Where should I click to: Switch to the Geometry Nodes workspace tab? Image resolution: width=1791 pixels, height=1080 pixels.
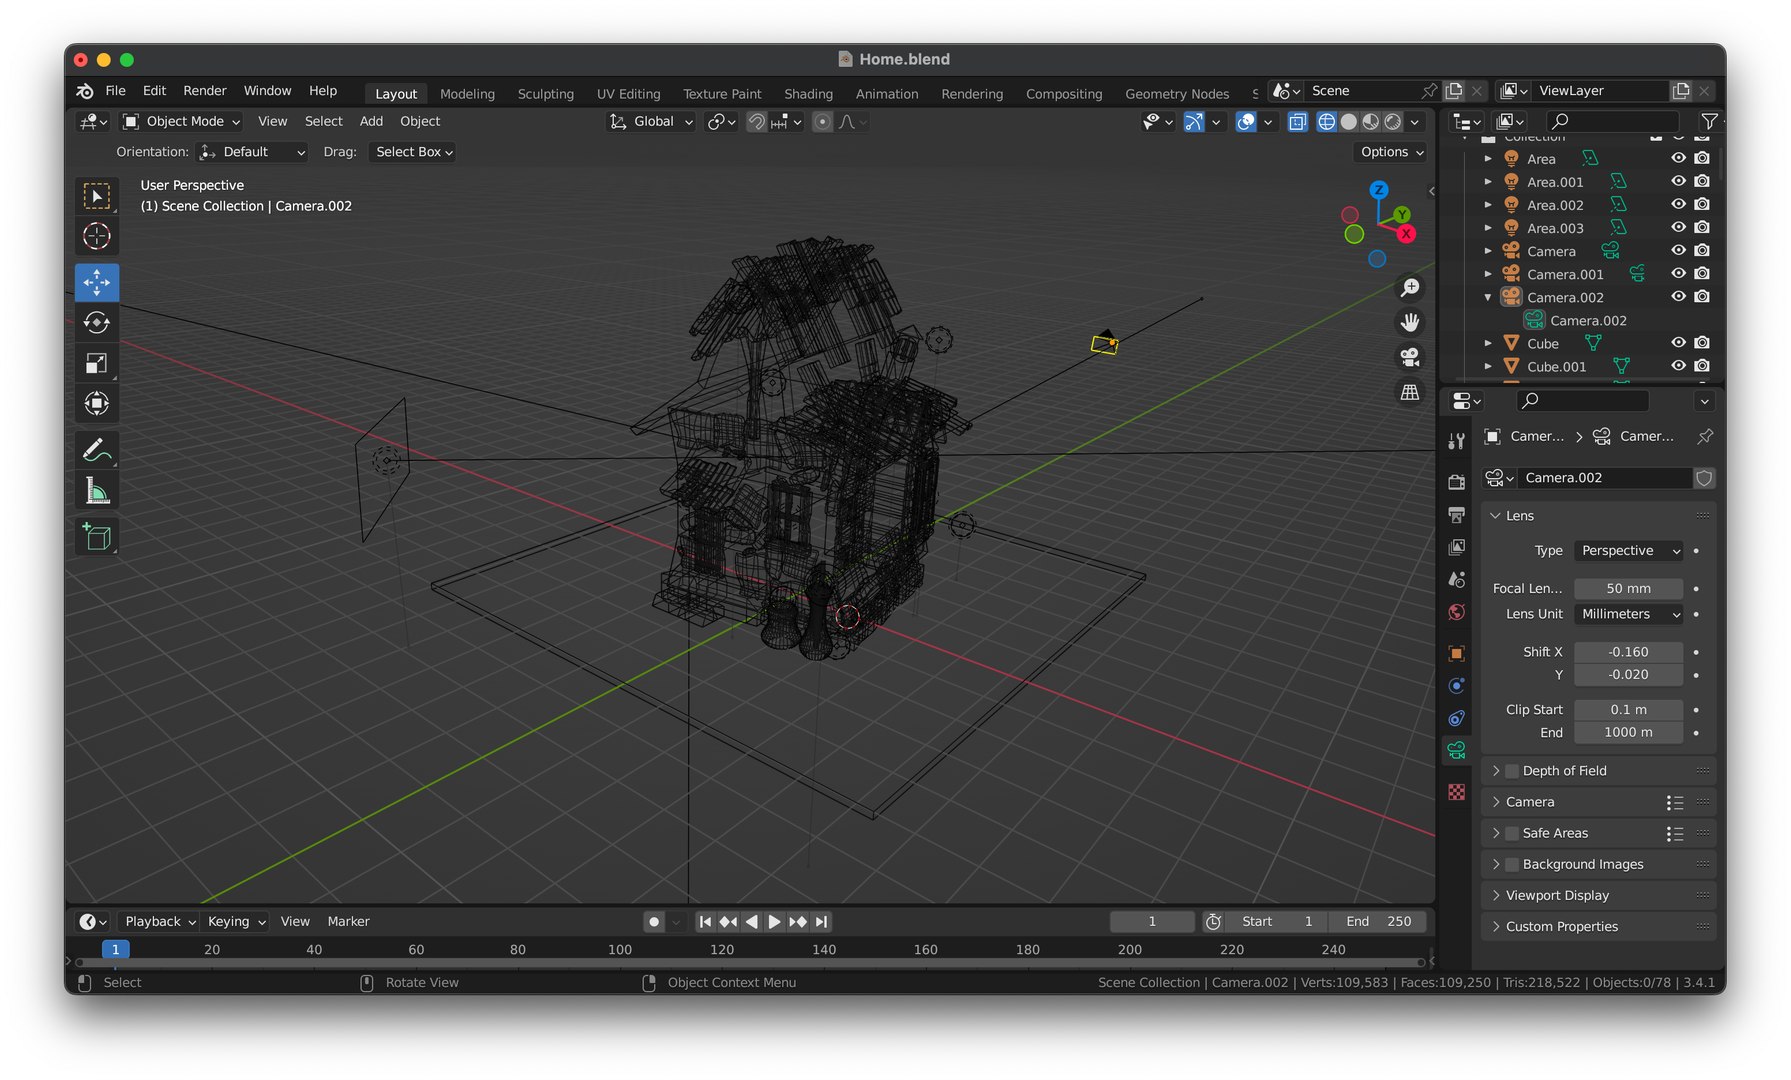(x=1177, y=94)
